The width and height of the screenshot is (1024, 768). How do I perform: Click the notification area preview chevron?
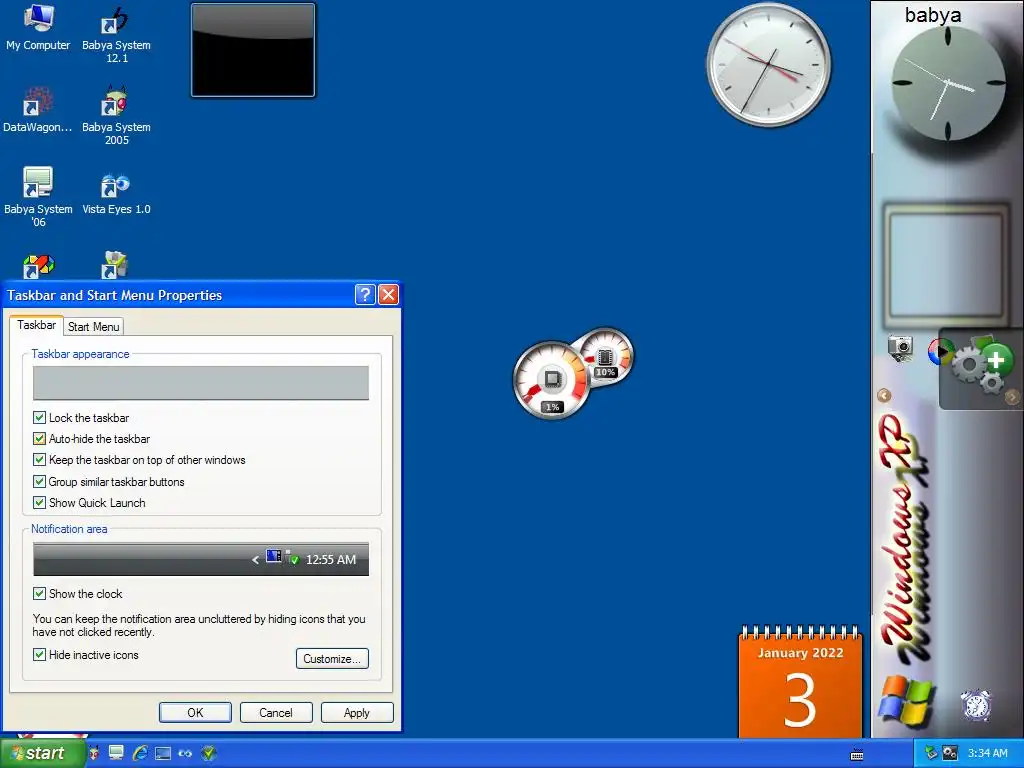(x=255, y=560)
